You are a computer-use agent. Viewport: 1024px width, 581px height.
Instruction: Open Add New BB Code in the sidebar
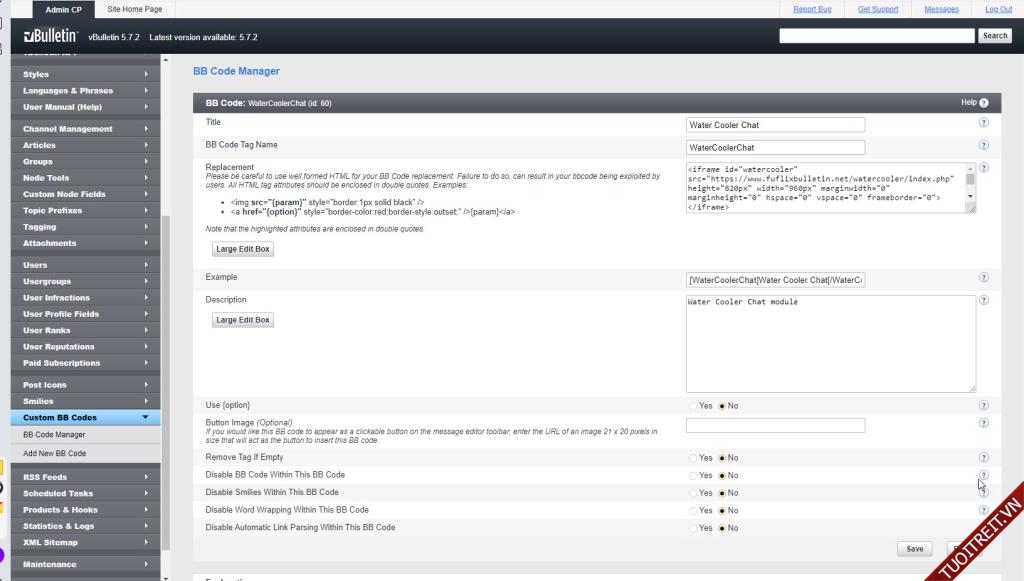point(55,453)
